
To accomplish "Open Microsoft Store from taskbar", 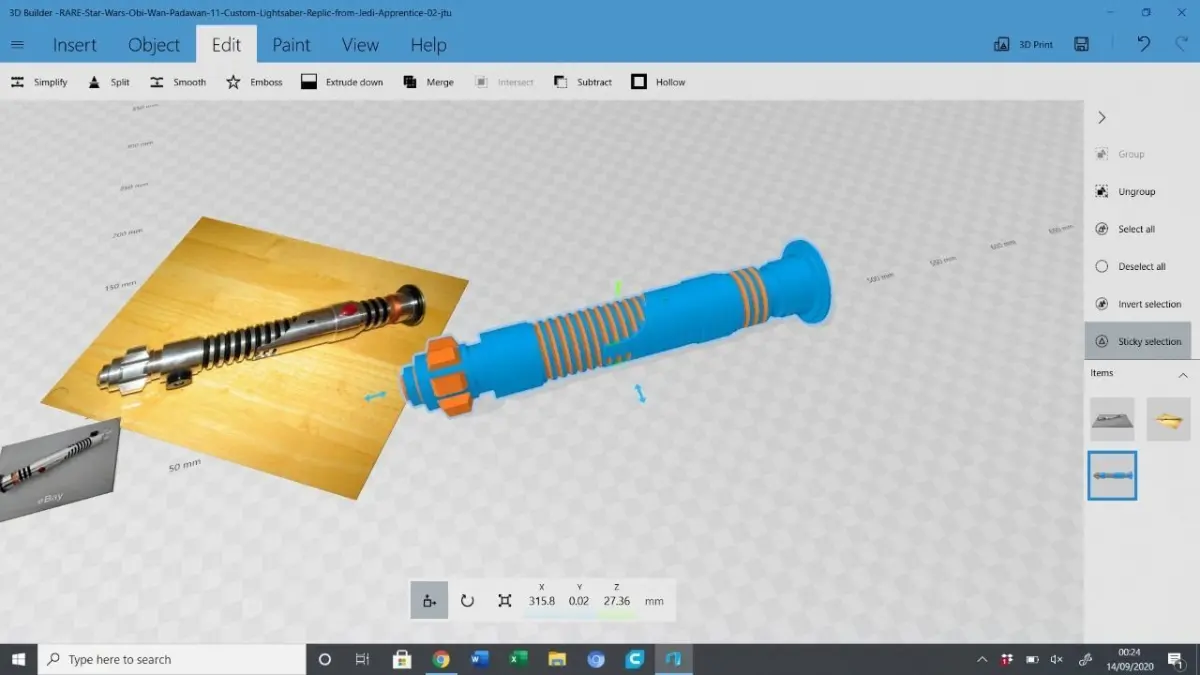I will (402, 659).
